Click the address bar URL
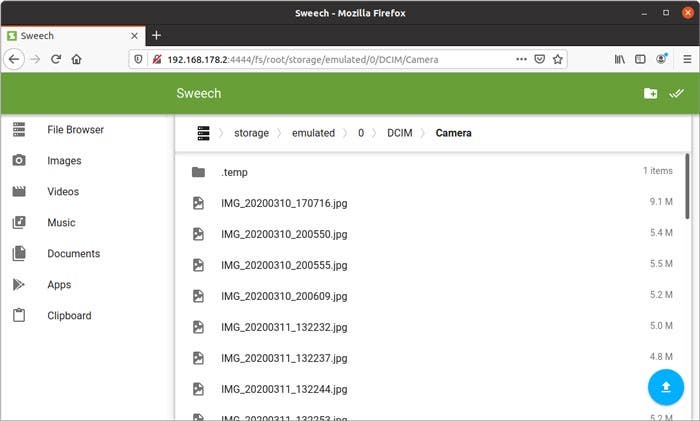 click(303, 59)
